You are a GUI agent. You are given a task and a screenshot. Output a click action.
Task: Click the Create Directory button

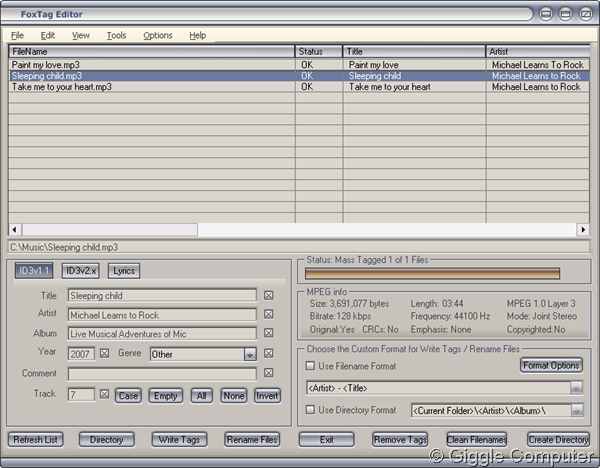(558, 440)
